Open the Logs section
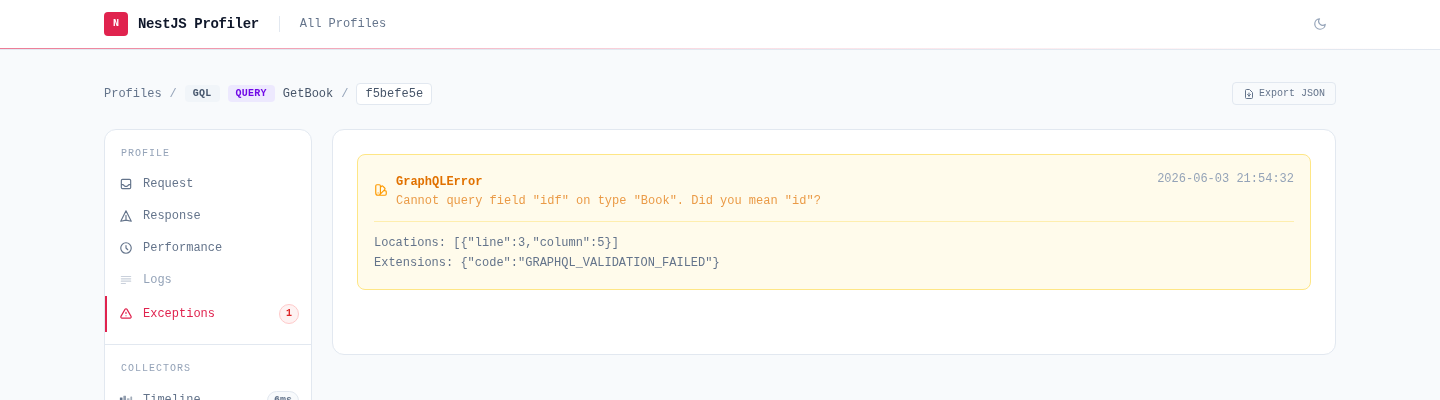The width and height of the screenshot is (1440, 400). pos(208,280)
